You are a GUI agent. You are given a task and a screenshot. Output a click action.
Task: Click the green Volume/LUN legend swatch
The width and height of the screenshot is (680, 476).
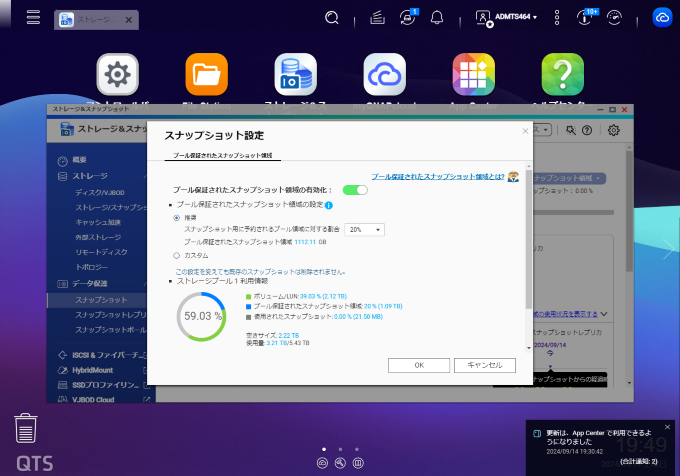tap(248, 297)
